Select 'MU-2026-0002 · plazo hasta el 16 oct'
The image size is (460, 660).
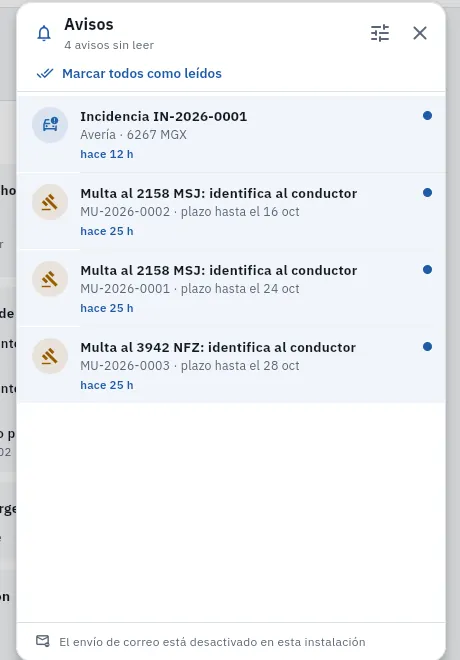coord(190,212)
